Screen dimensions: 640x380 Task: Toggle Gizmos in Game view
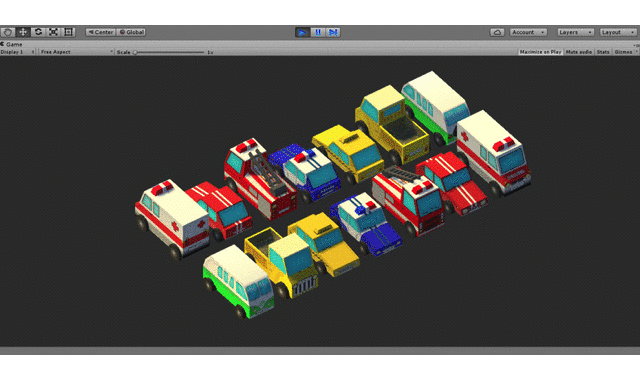(x=623, y=52)
